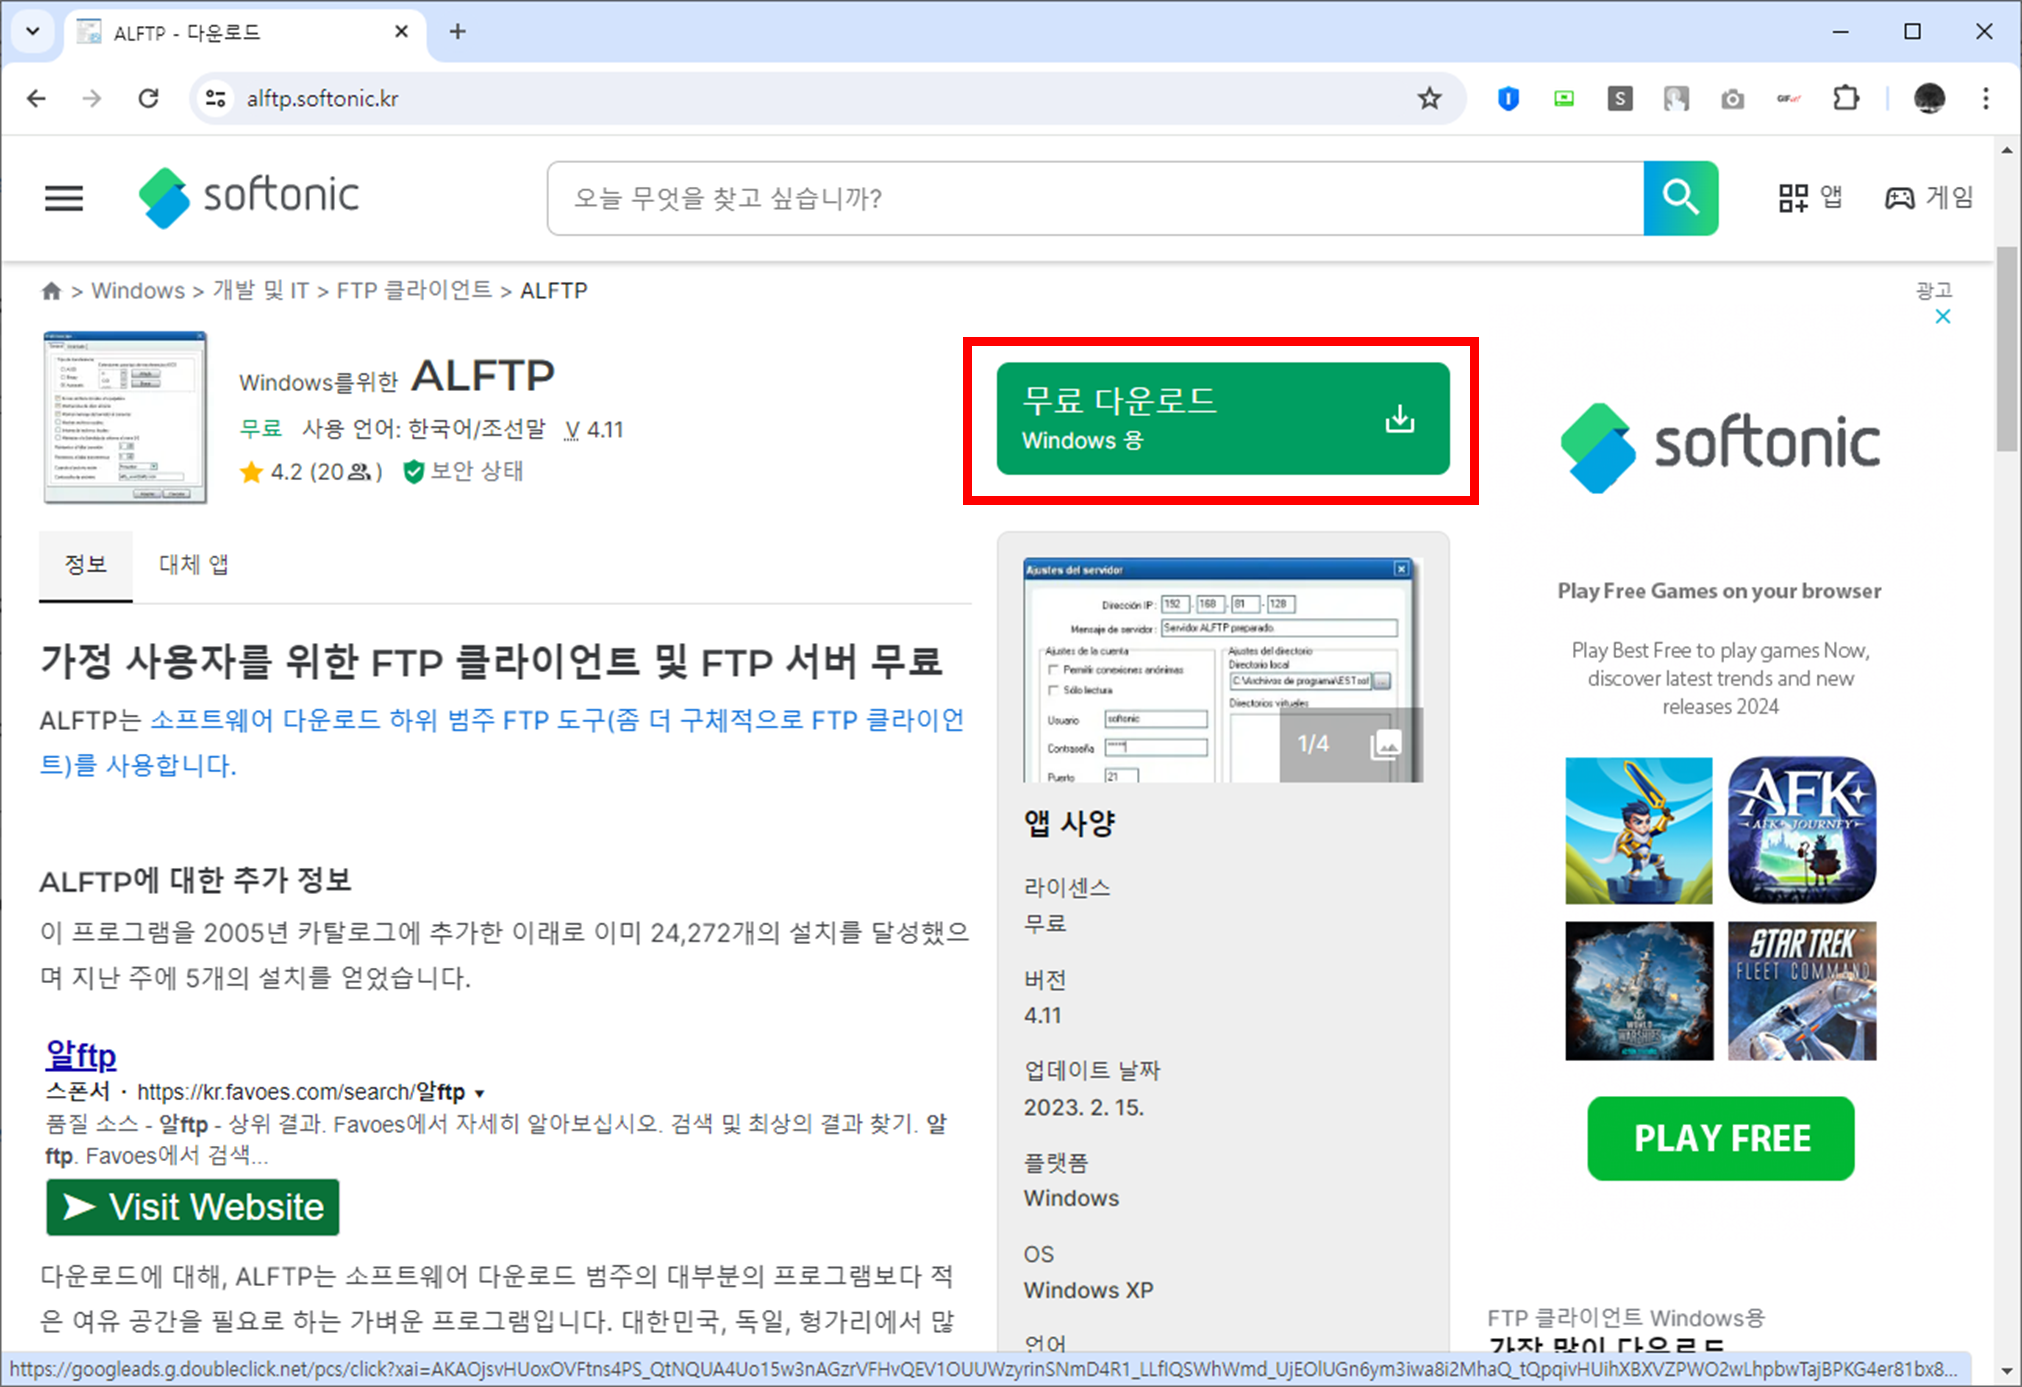The height and width of the screenshot is (1387, 2022).
Task: Click the search magnifier icon
Action: [1679, 197]
